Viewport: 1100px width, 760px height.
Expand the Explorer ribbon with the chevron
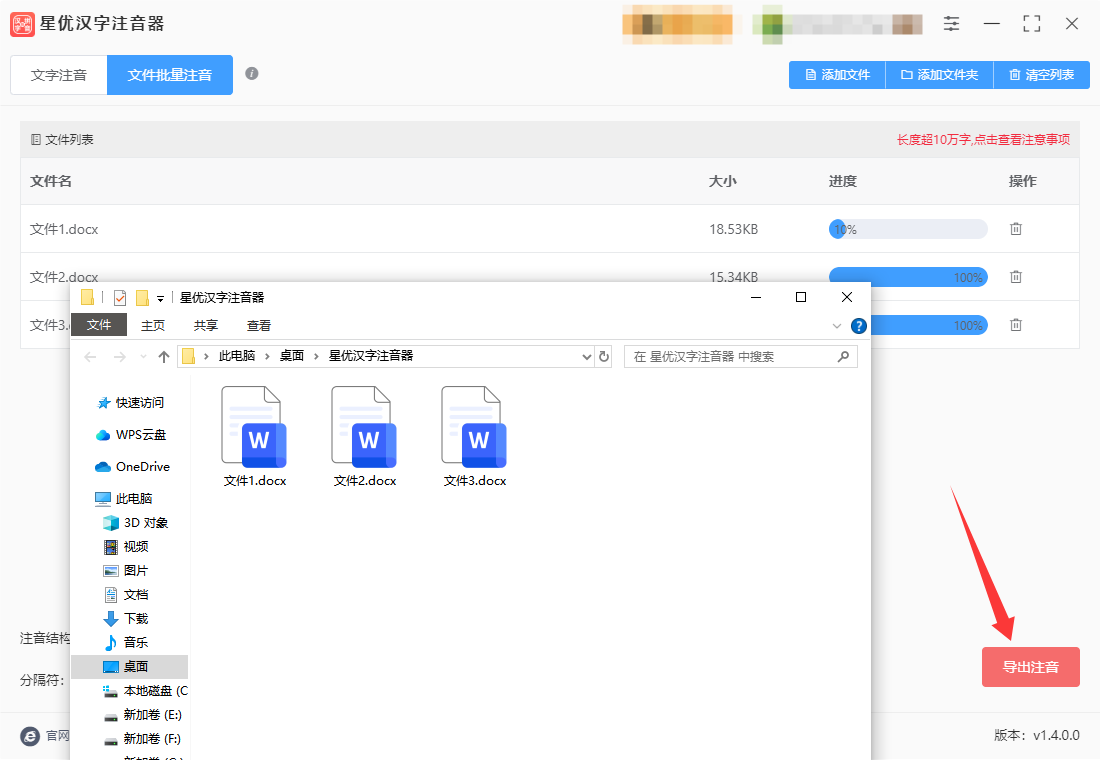pos(836,326)
